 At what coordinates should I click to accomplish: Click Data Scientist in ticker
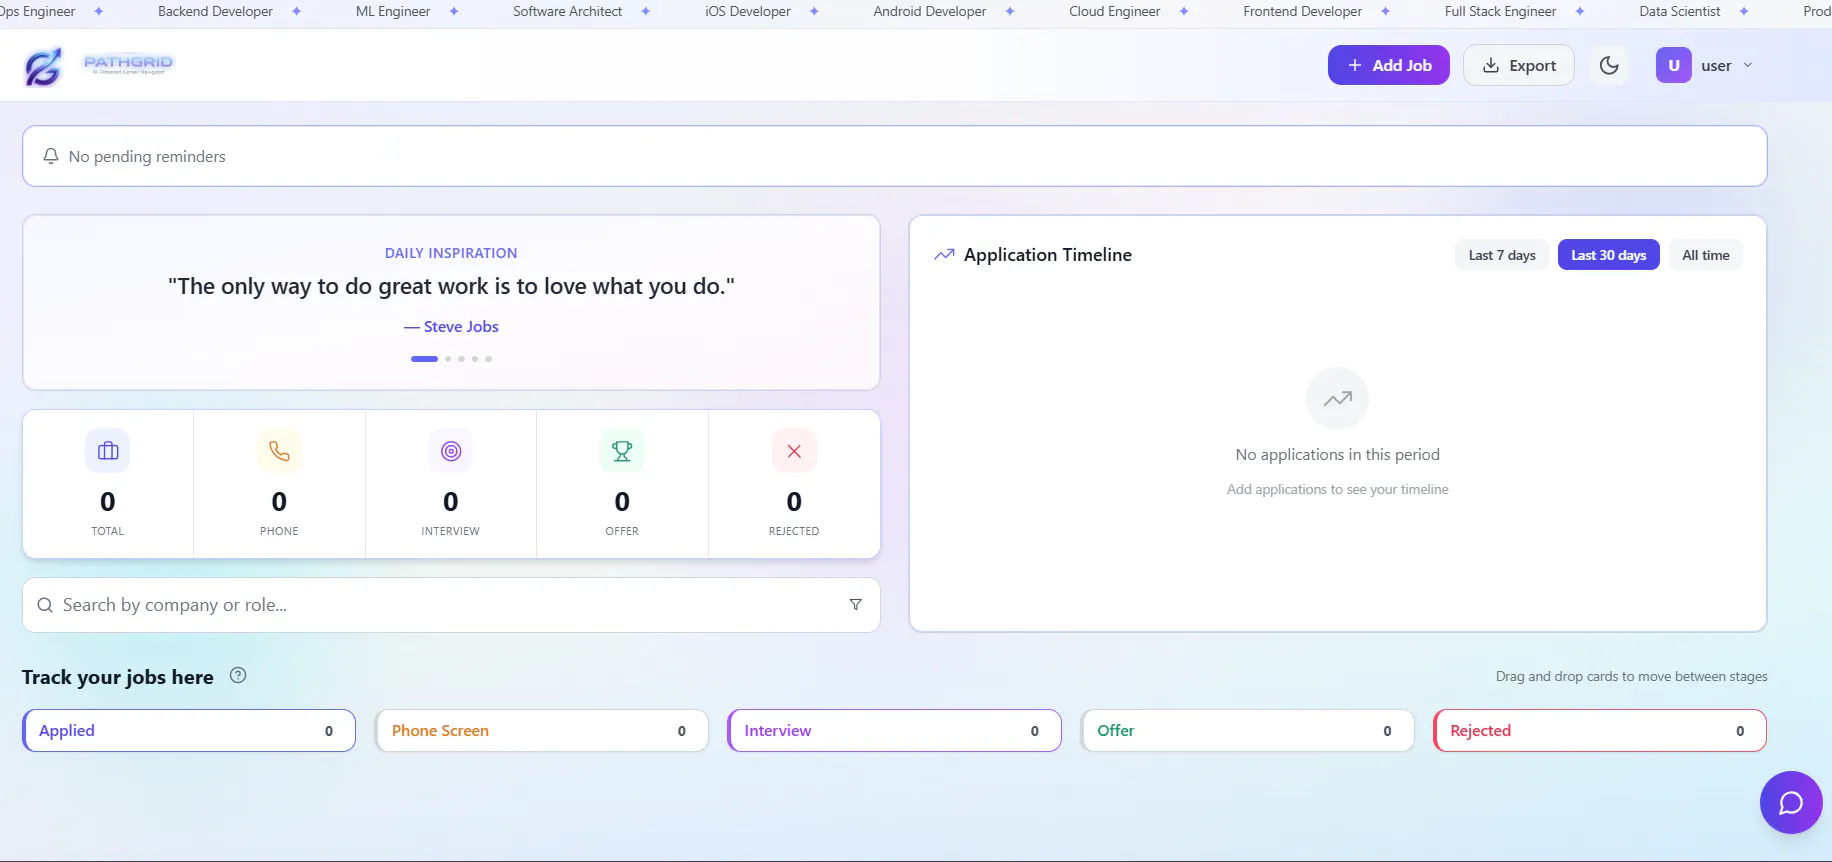coord(1680,11)
